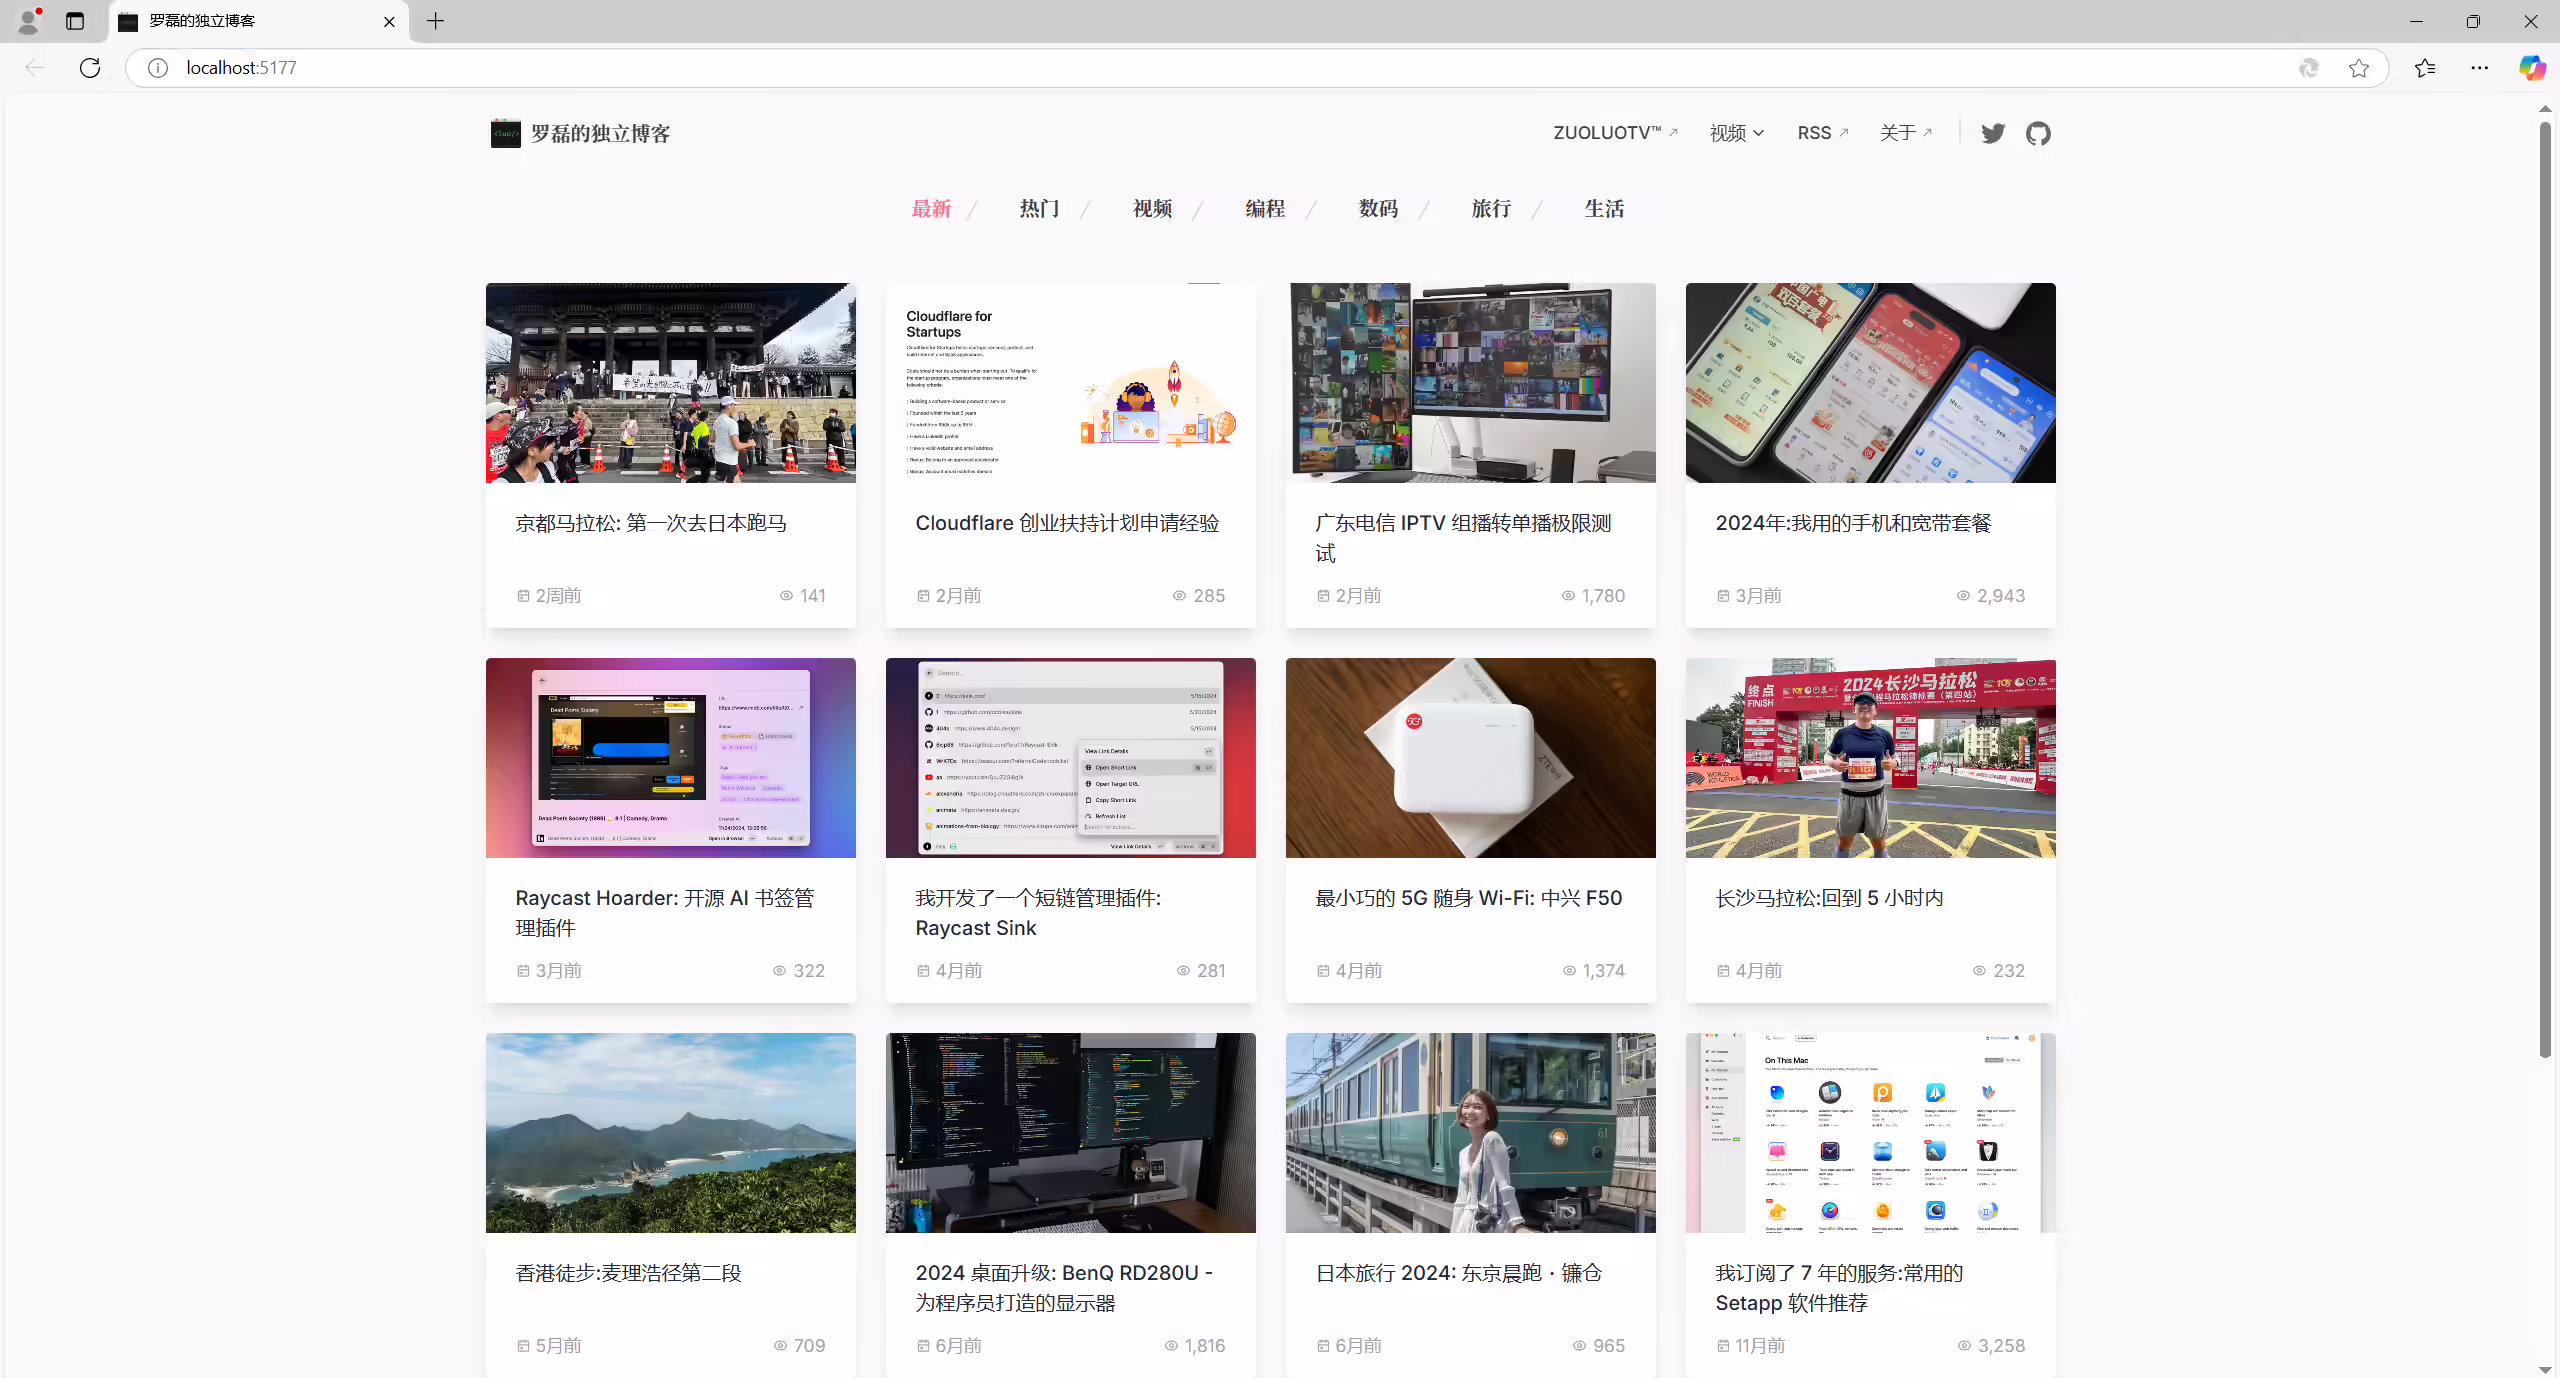
Task: Open the 京都马拉松 post thumbnail
Action: 671,383
